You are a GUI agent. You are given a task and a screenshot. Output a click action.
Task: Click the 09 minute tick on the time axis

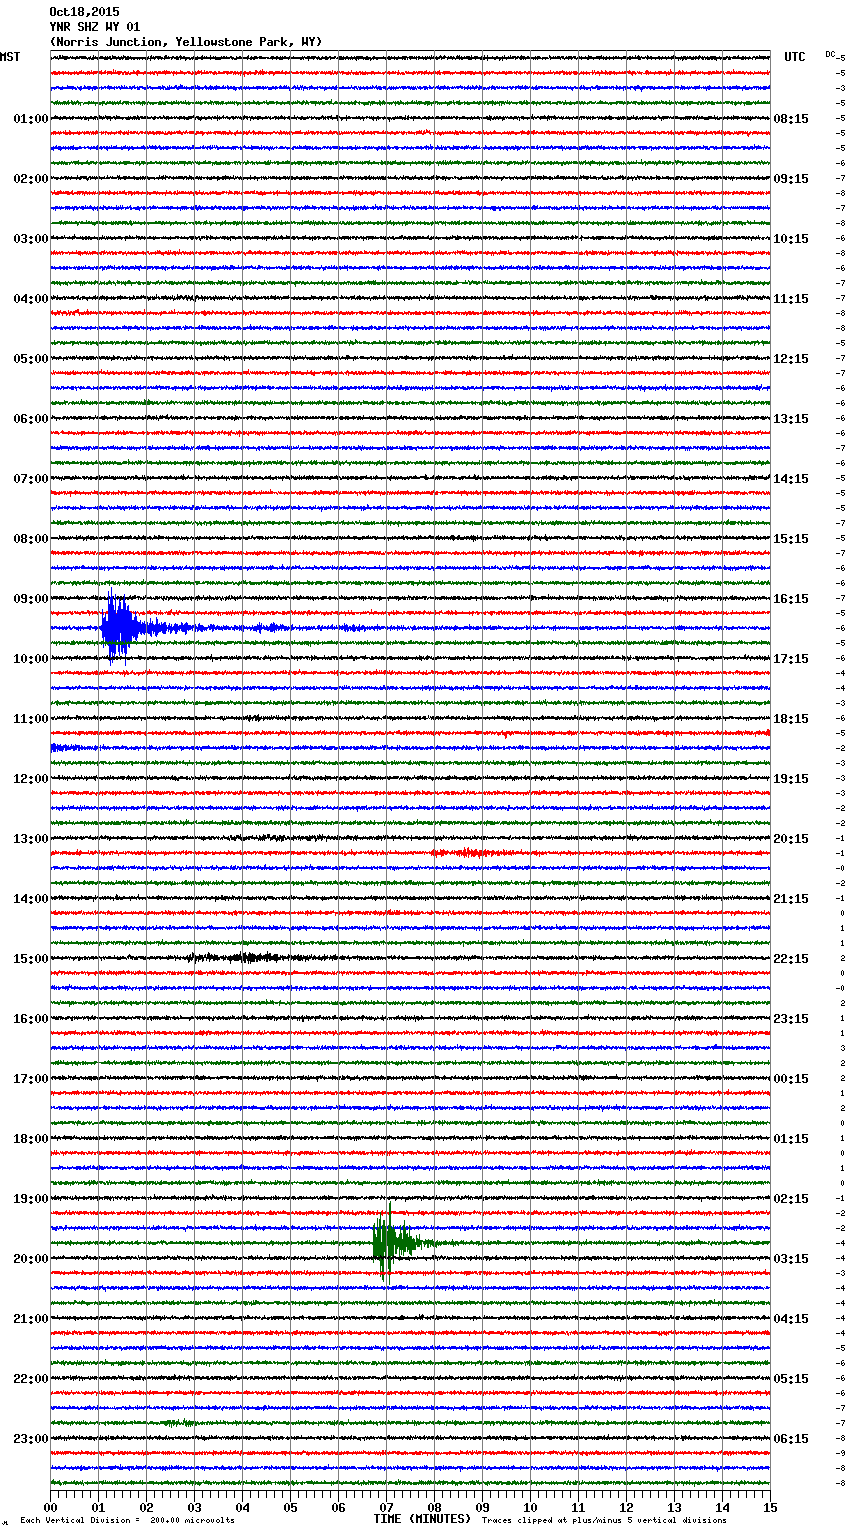coord(482,1507)
